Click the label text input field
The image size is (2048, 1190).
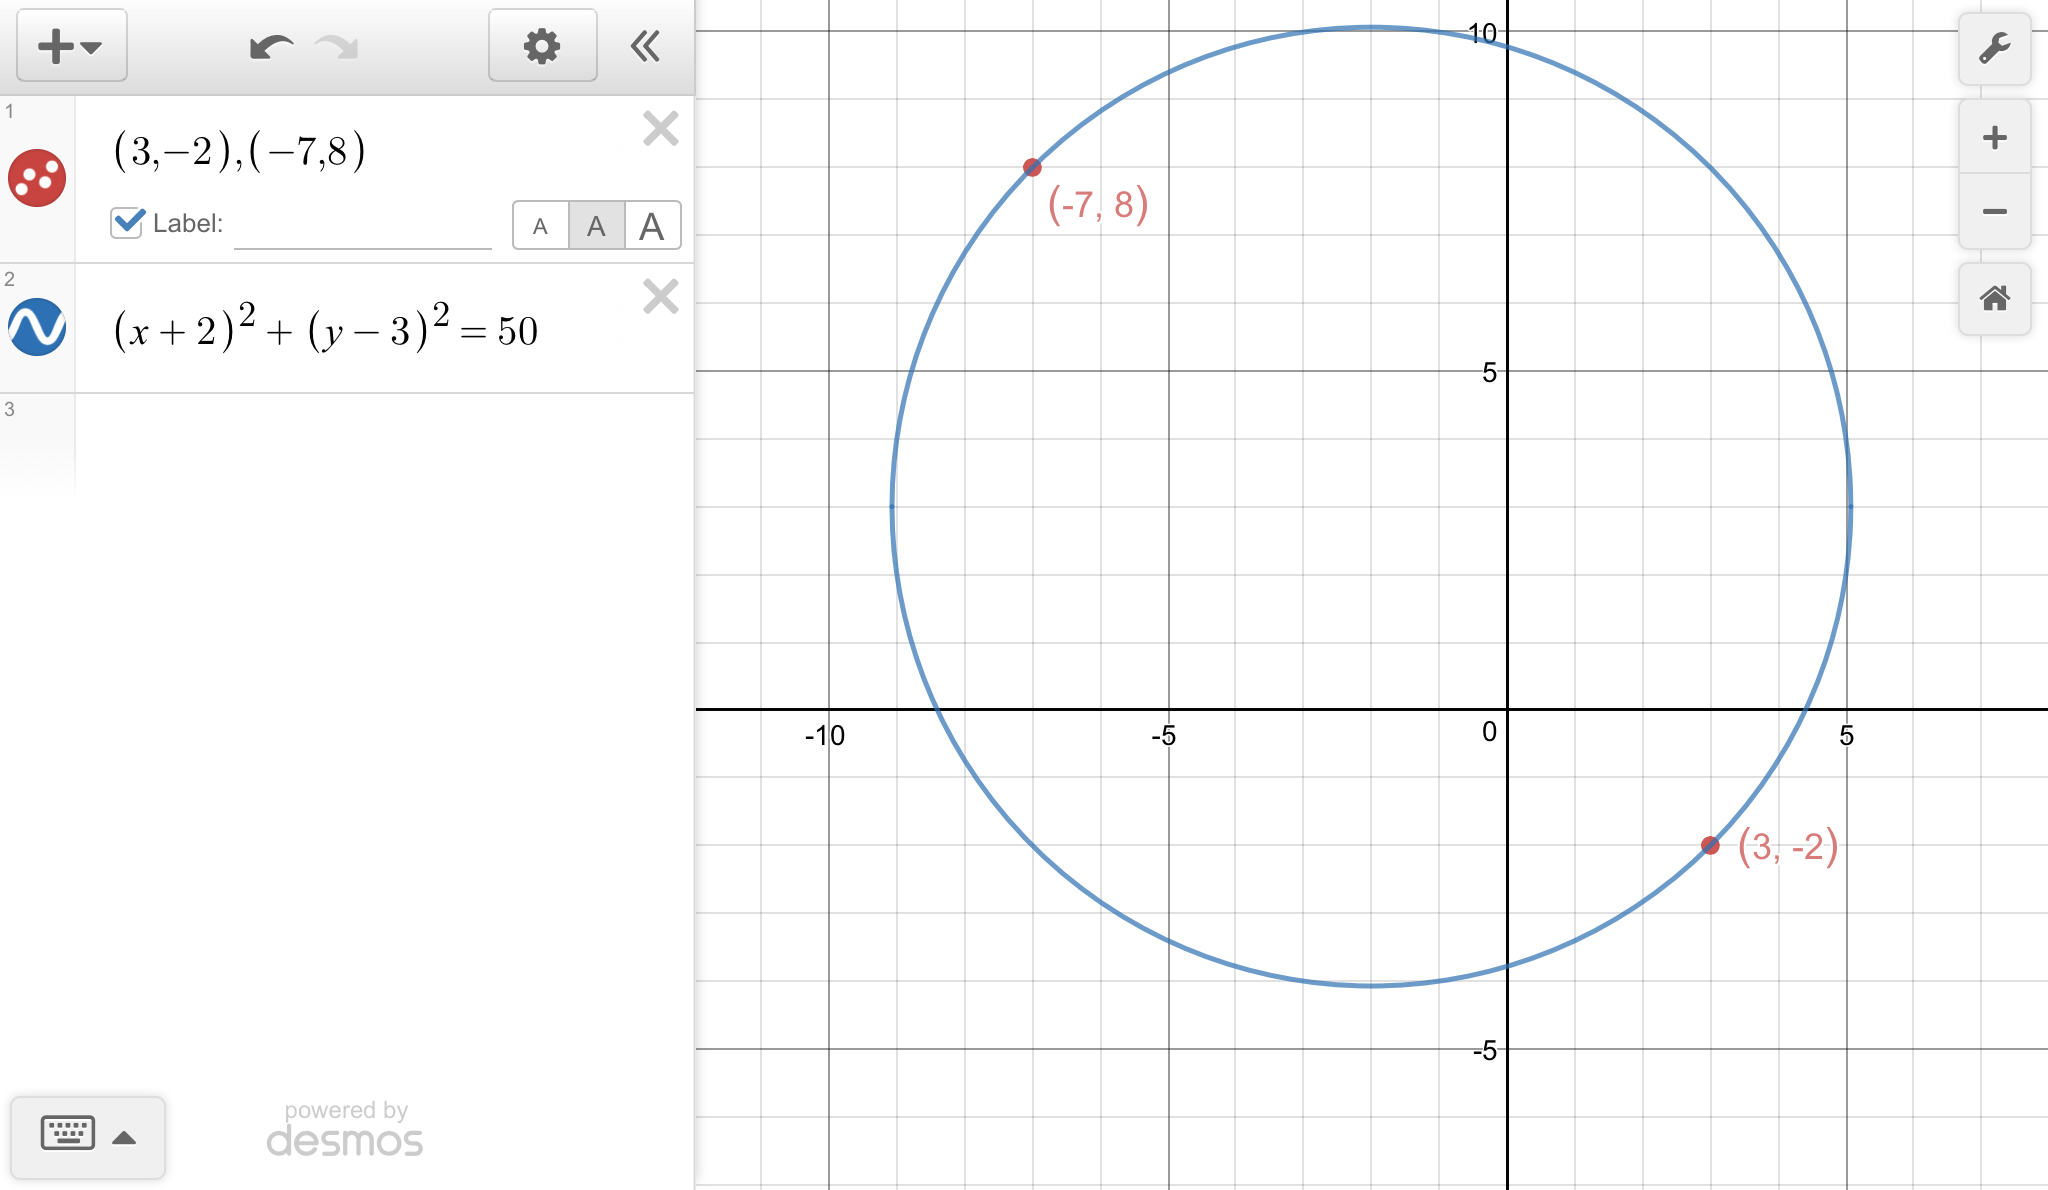tap(362, 226)
